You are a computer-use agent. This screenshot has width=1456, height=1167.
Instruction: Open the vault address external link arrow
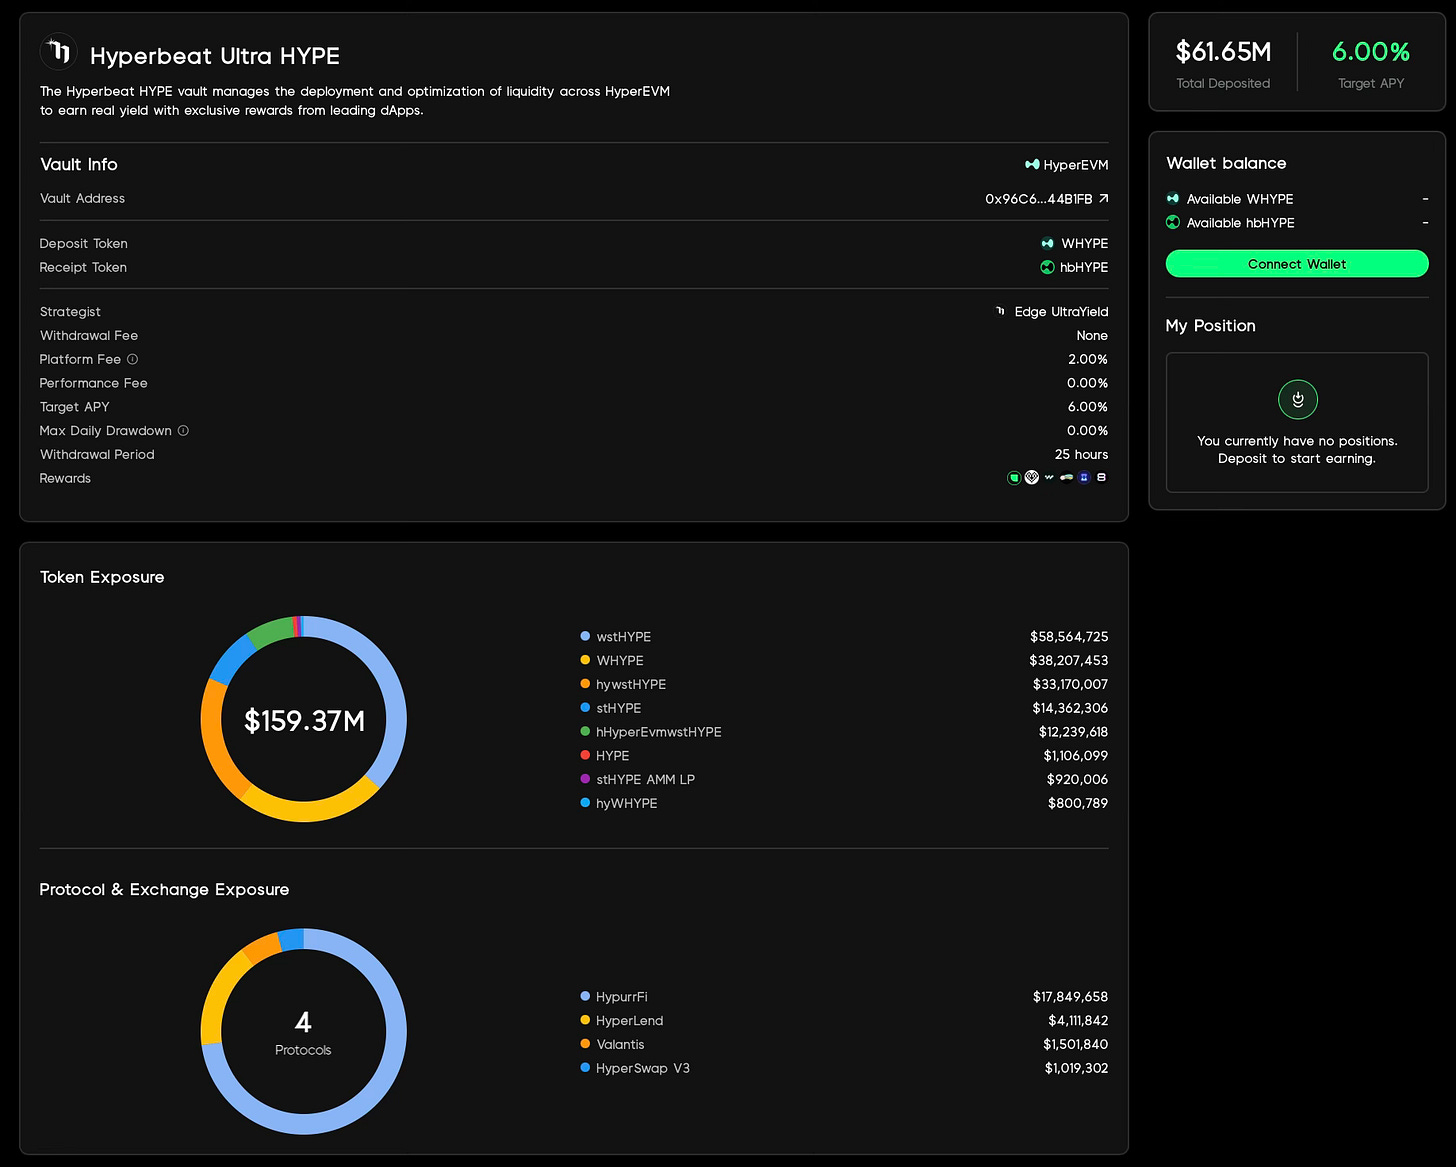tap(1104, 198)
